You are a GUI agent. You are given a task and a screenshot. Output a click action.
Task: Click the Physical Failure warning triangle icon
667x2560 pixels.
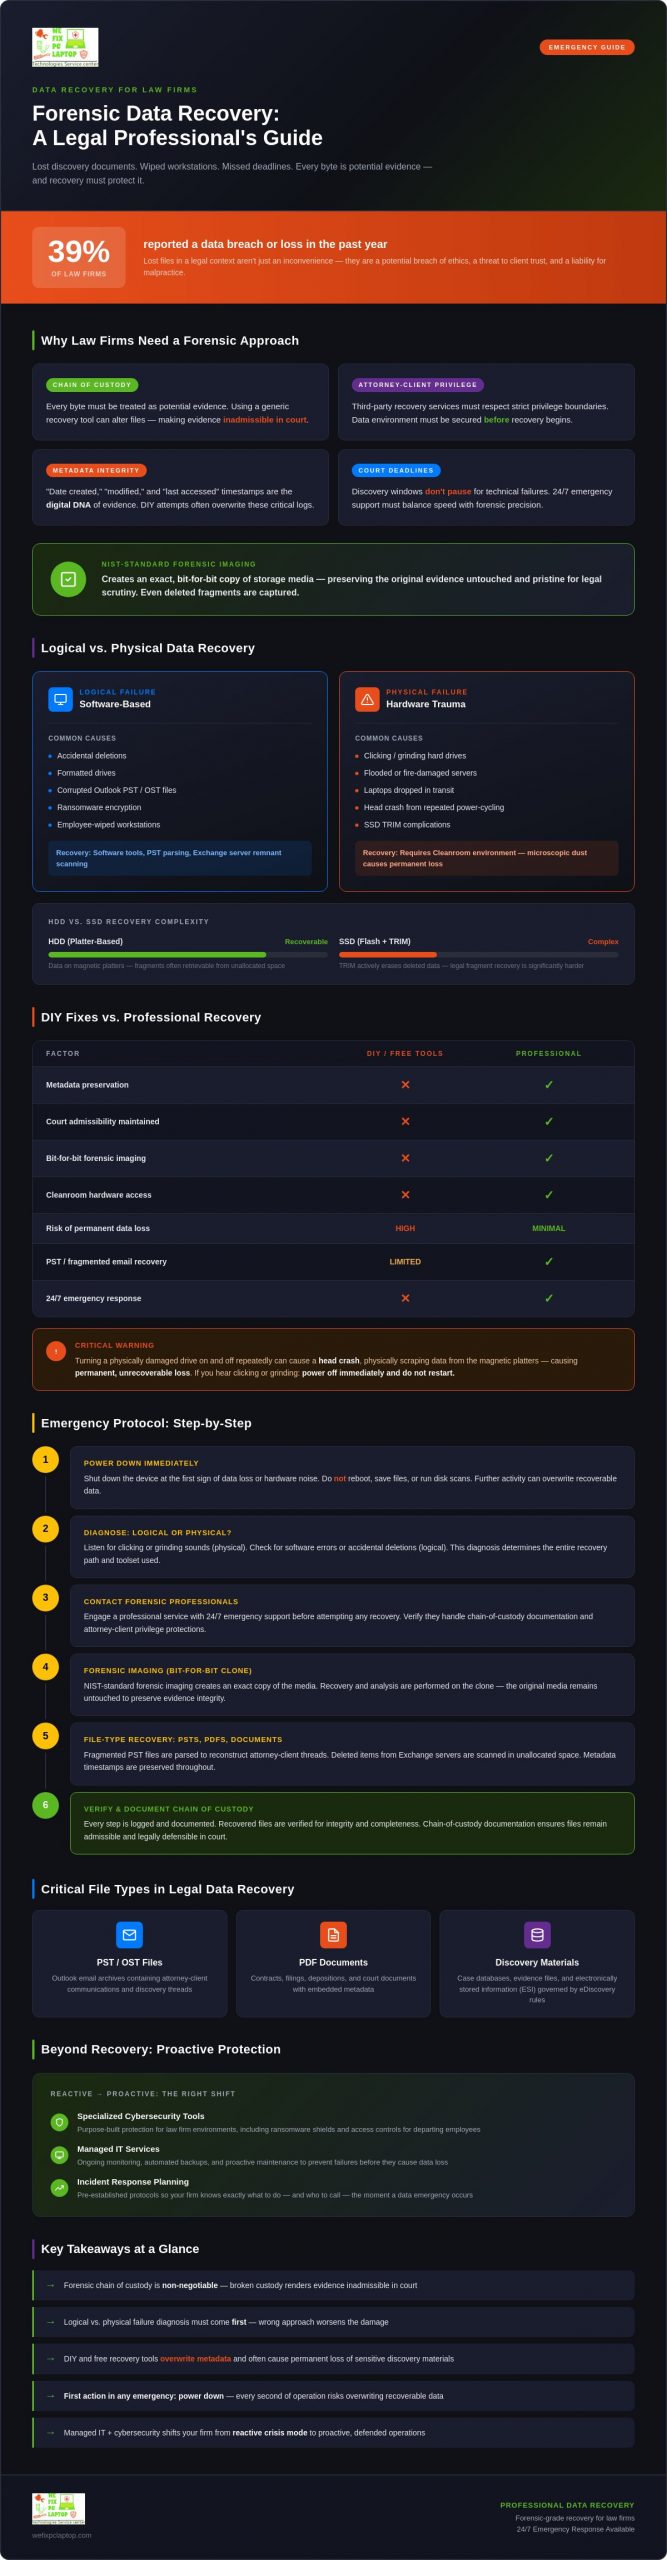coord(367,699)
